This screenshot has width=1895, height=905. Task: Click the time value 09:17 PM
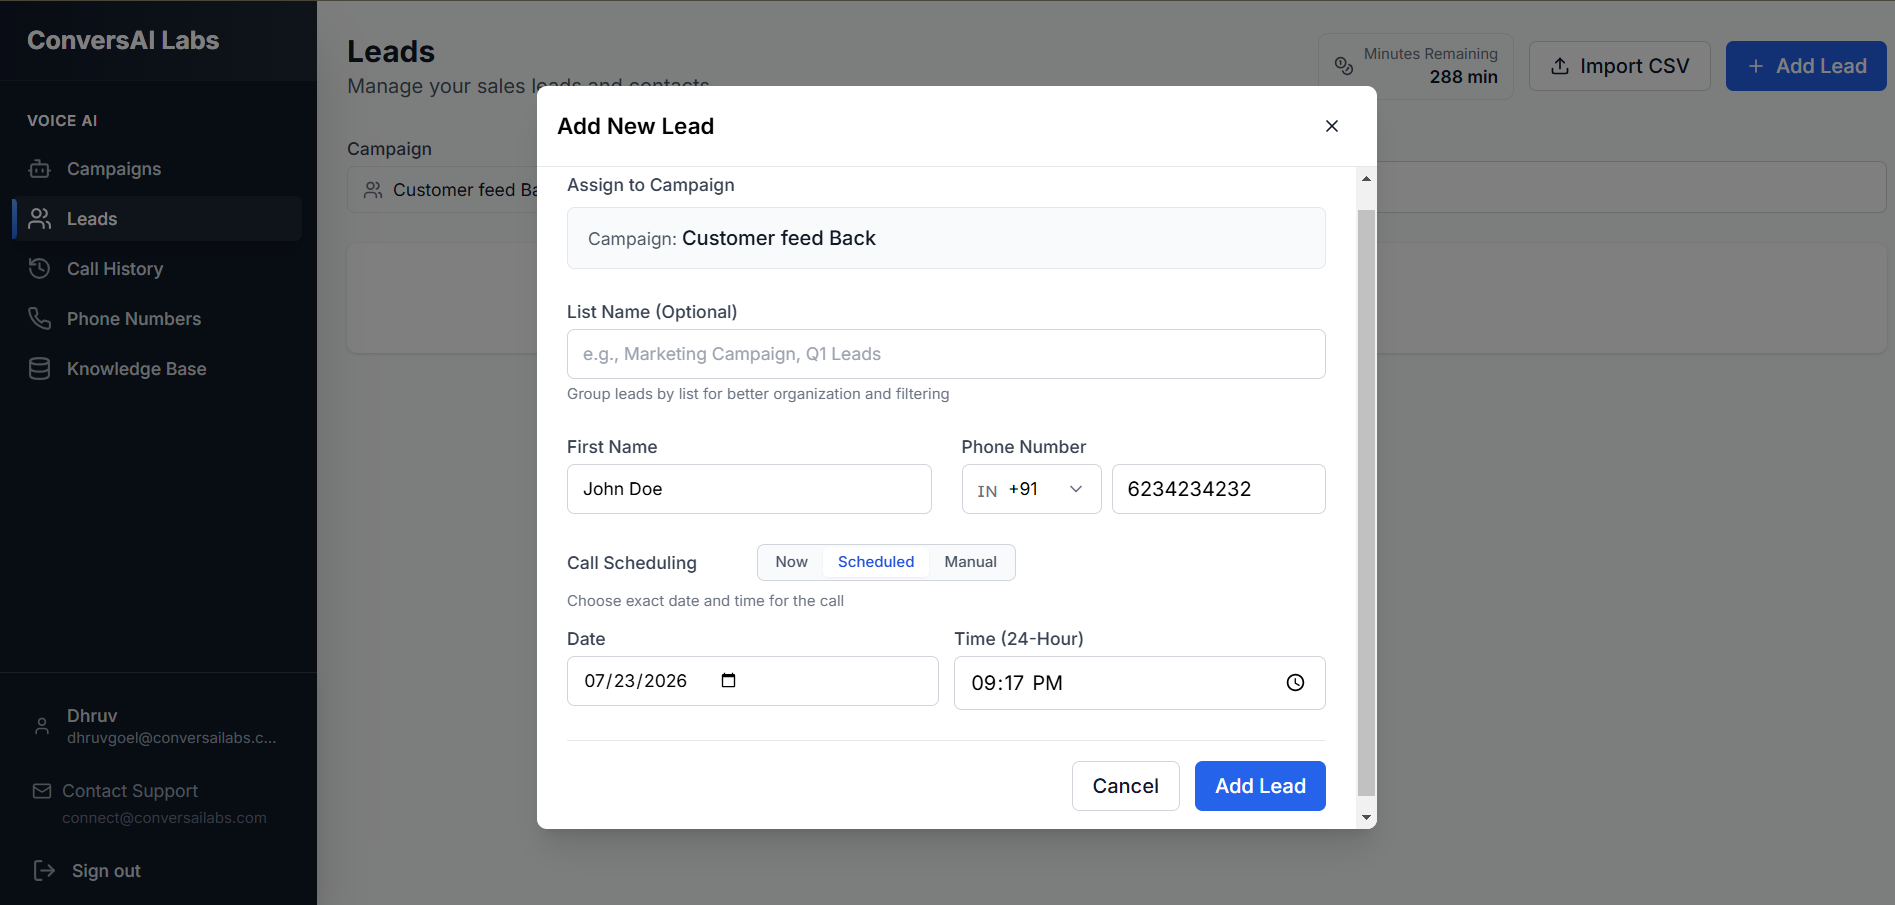1017,683
